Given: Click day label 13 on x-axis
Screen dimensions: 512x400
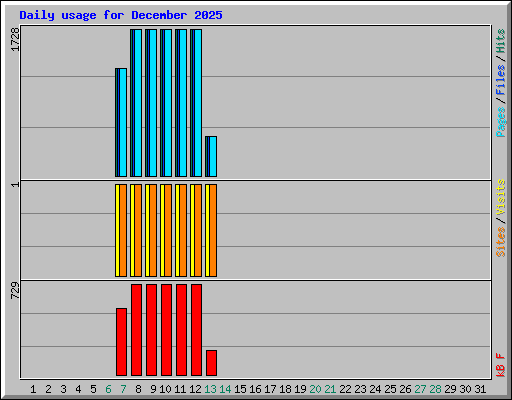Looking at the screenshot, I should pos(210,389).
